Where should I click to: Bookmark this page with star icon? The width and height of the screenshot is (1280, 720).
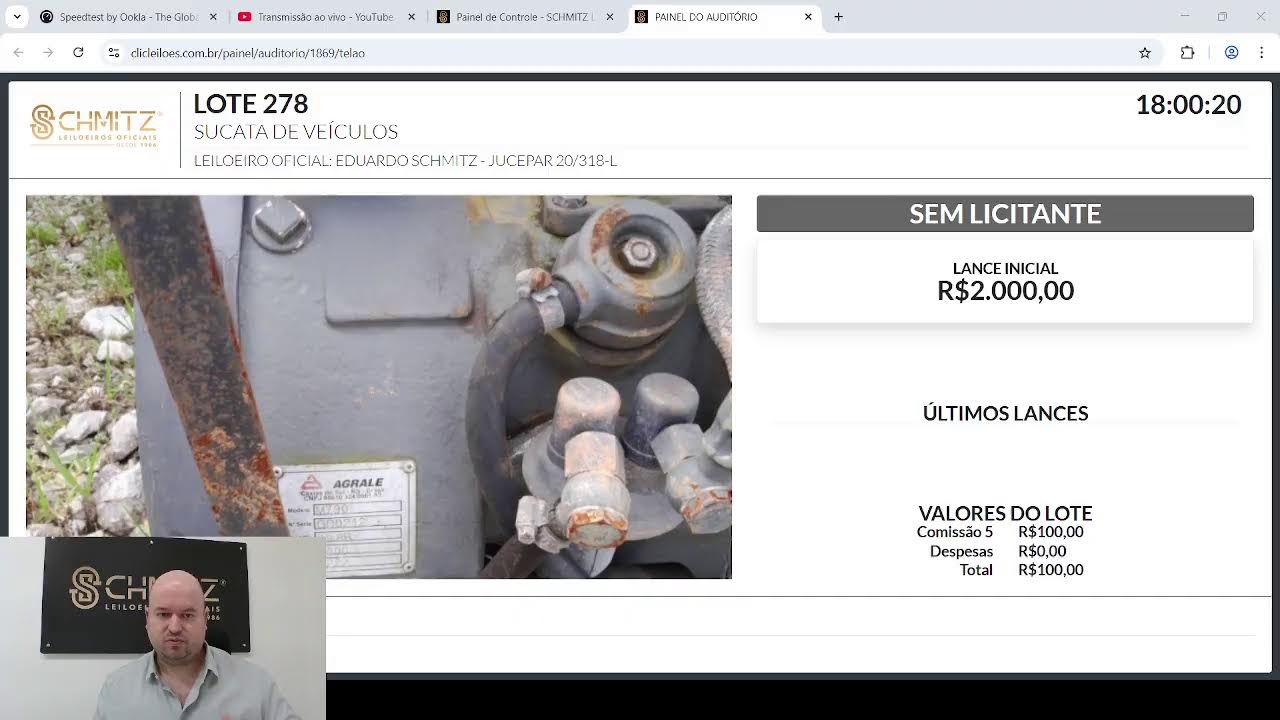1145,52
